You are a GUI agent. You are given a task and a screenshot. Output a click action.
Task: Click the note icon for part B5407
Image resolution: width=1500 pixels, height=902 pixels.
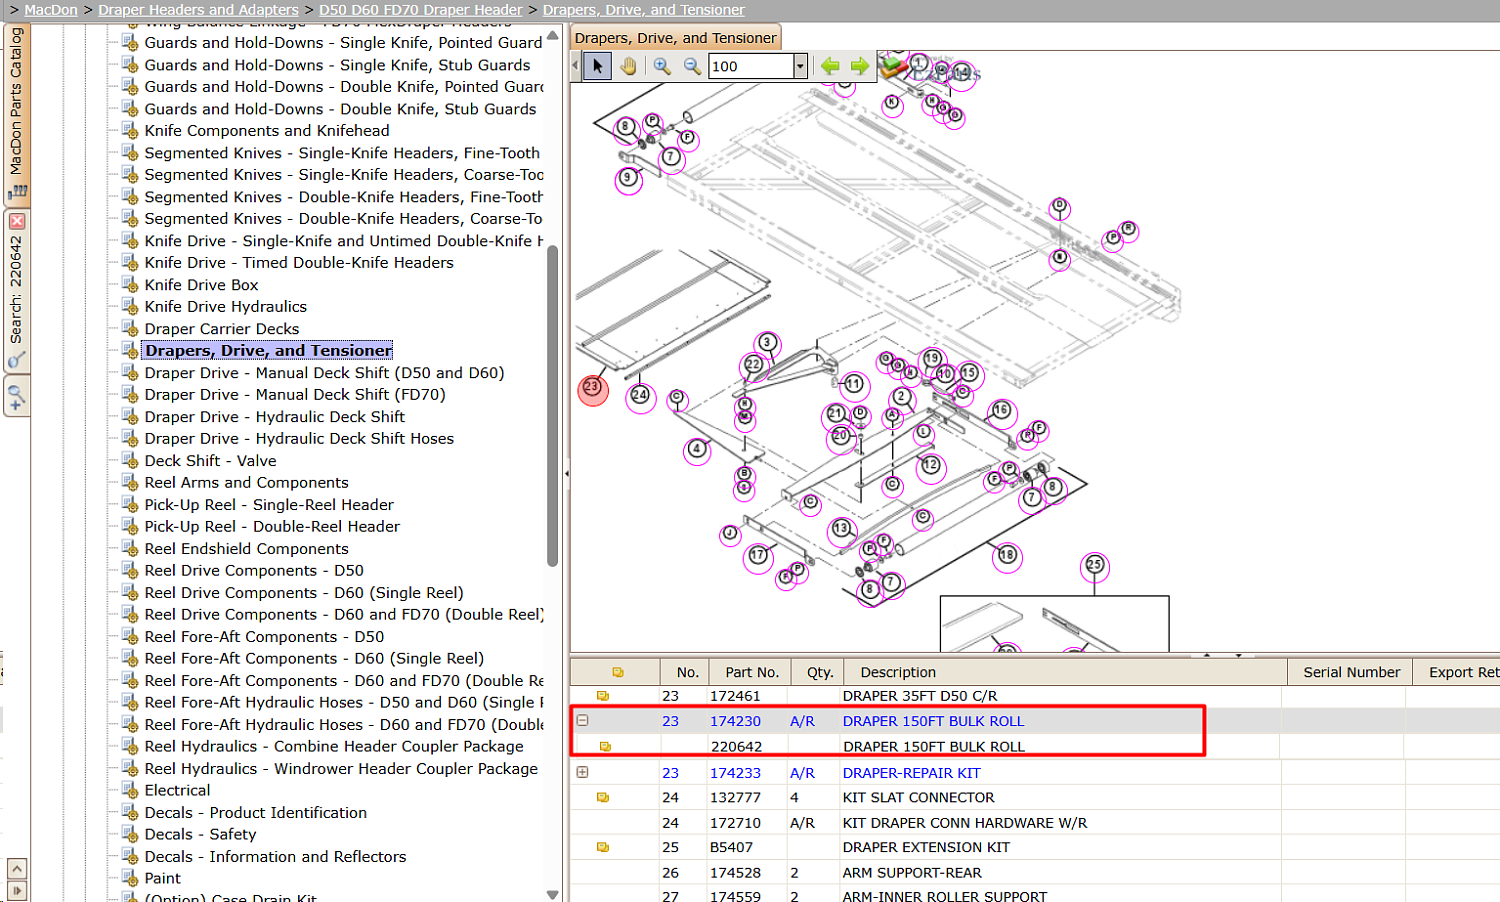click(x=603, y=847)
